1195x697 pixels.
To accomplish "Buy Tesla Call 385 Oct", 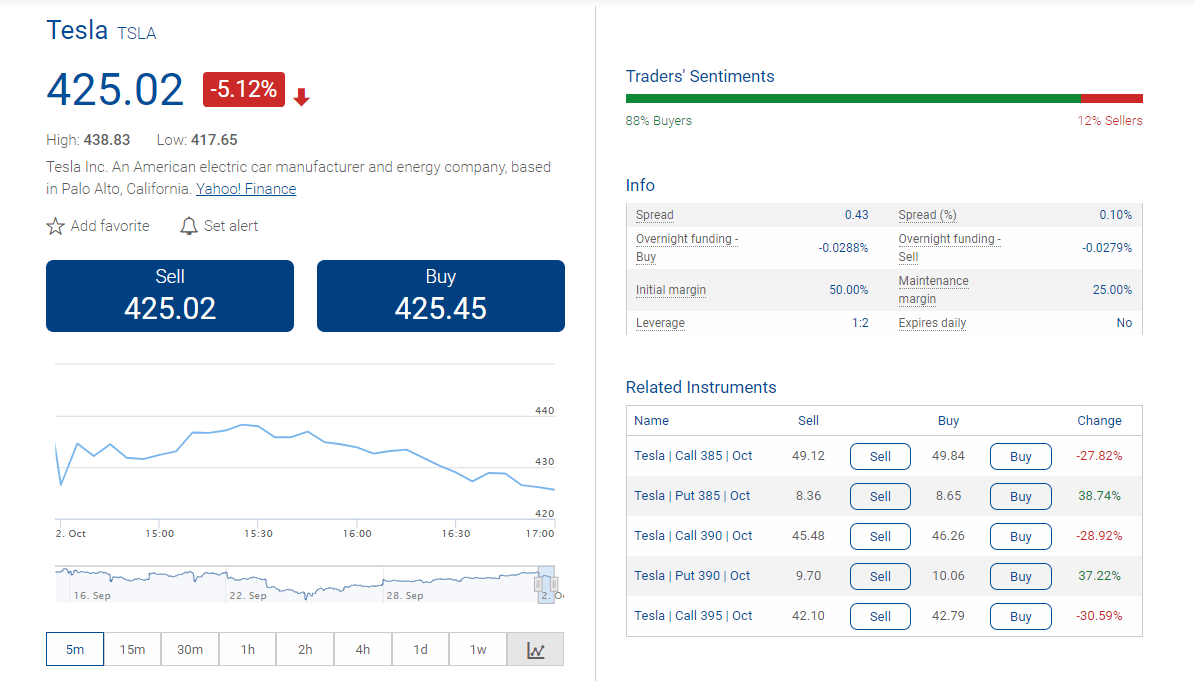I will (1020, 456).
